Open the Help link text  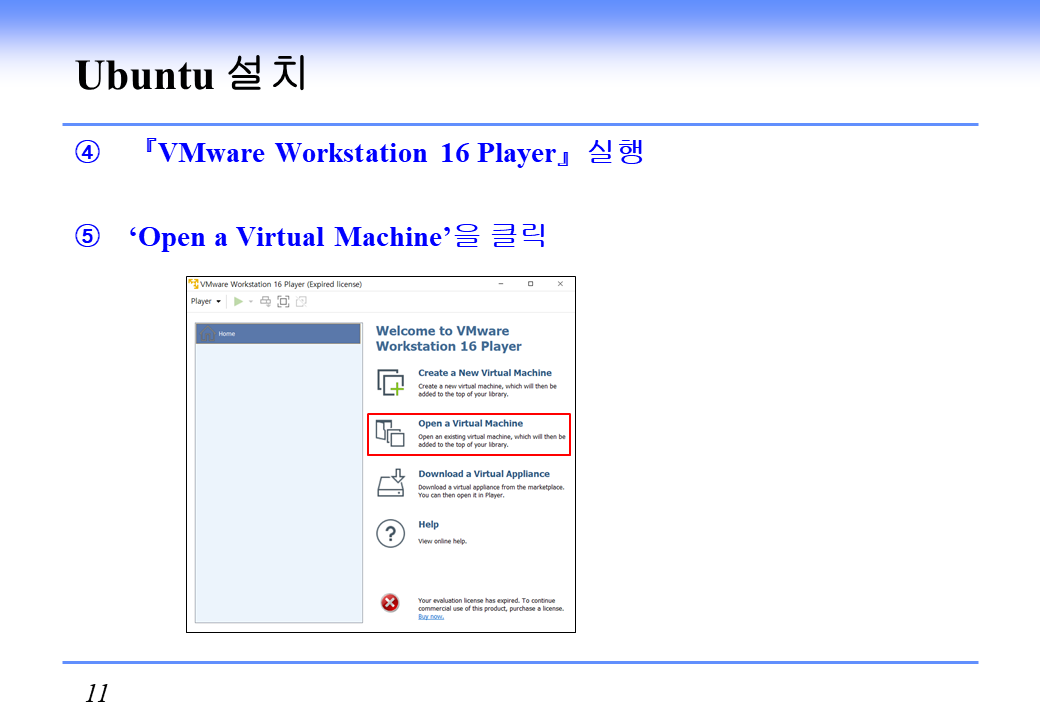pyautogui.click(x=428, y=524)
